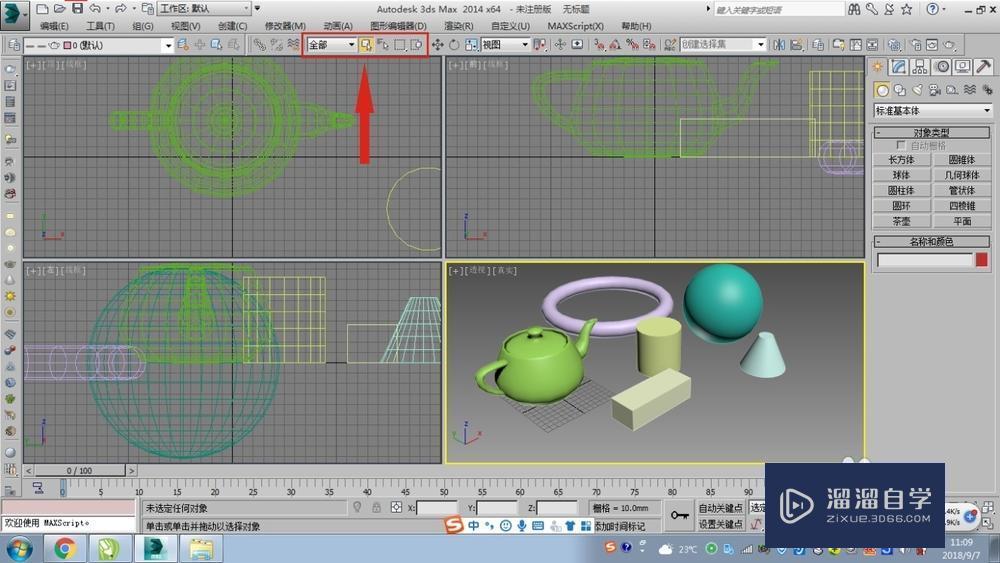Open the 全部 selection filter dropdown
This screenshot has width=1000, height=563.
332,45
